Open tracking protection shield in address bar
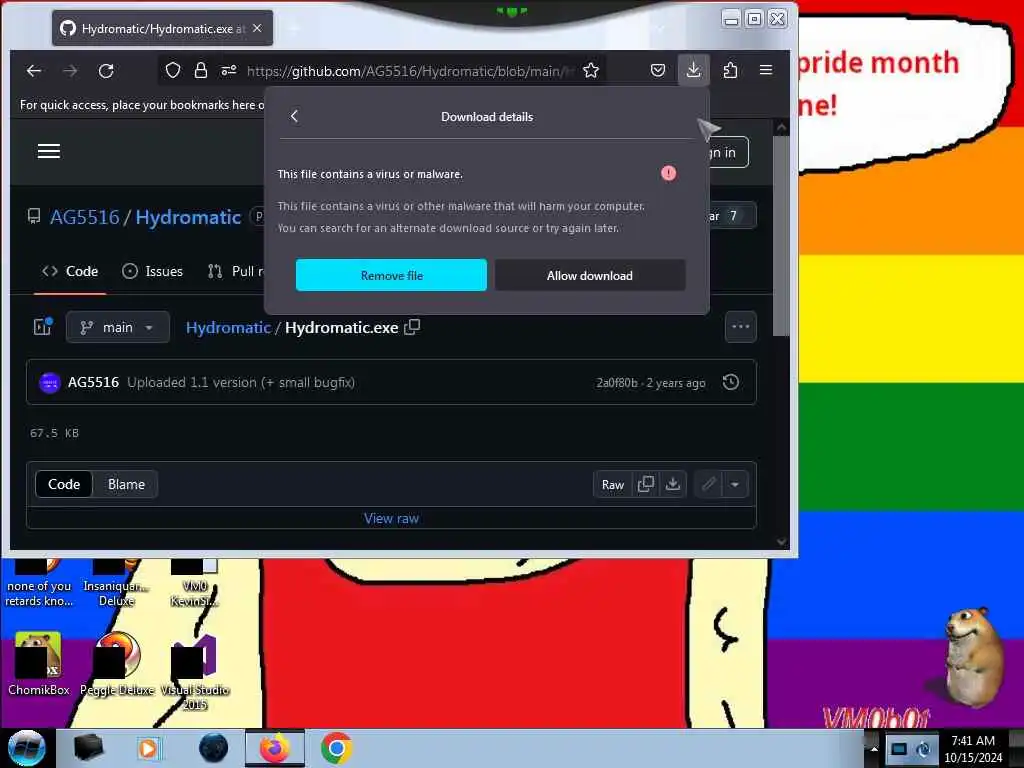Image resolution: width=1024 pixels, height=768 pixels. (172, 71)
